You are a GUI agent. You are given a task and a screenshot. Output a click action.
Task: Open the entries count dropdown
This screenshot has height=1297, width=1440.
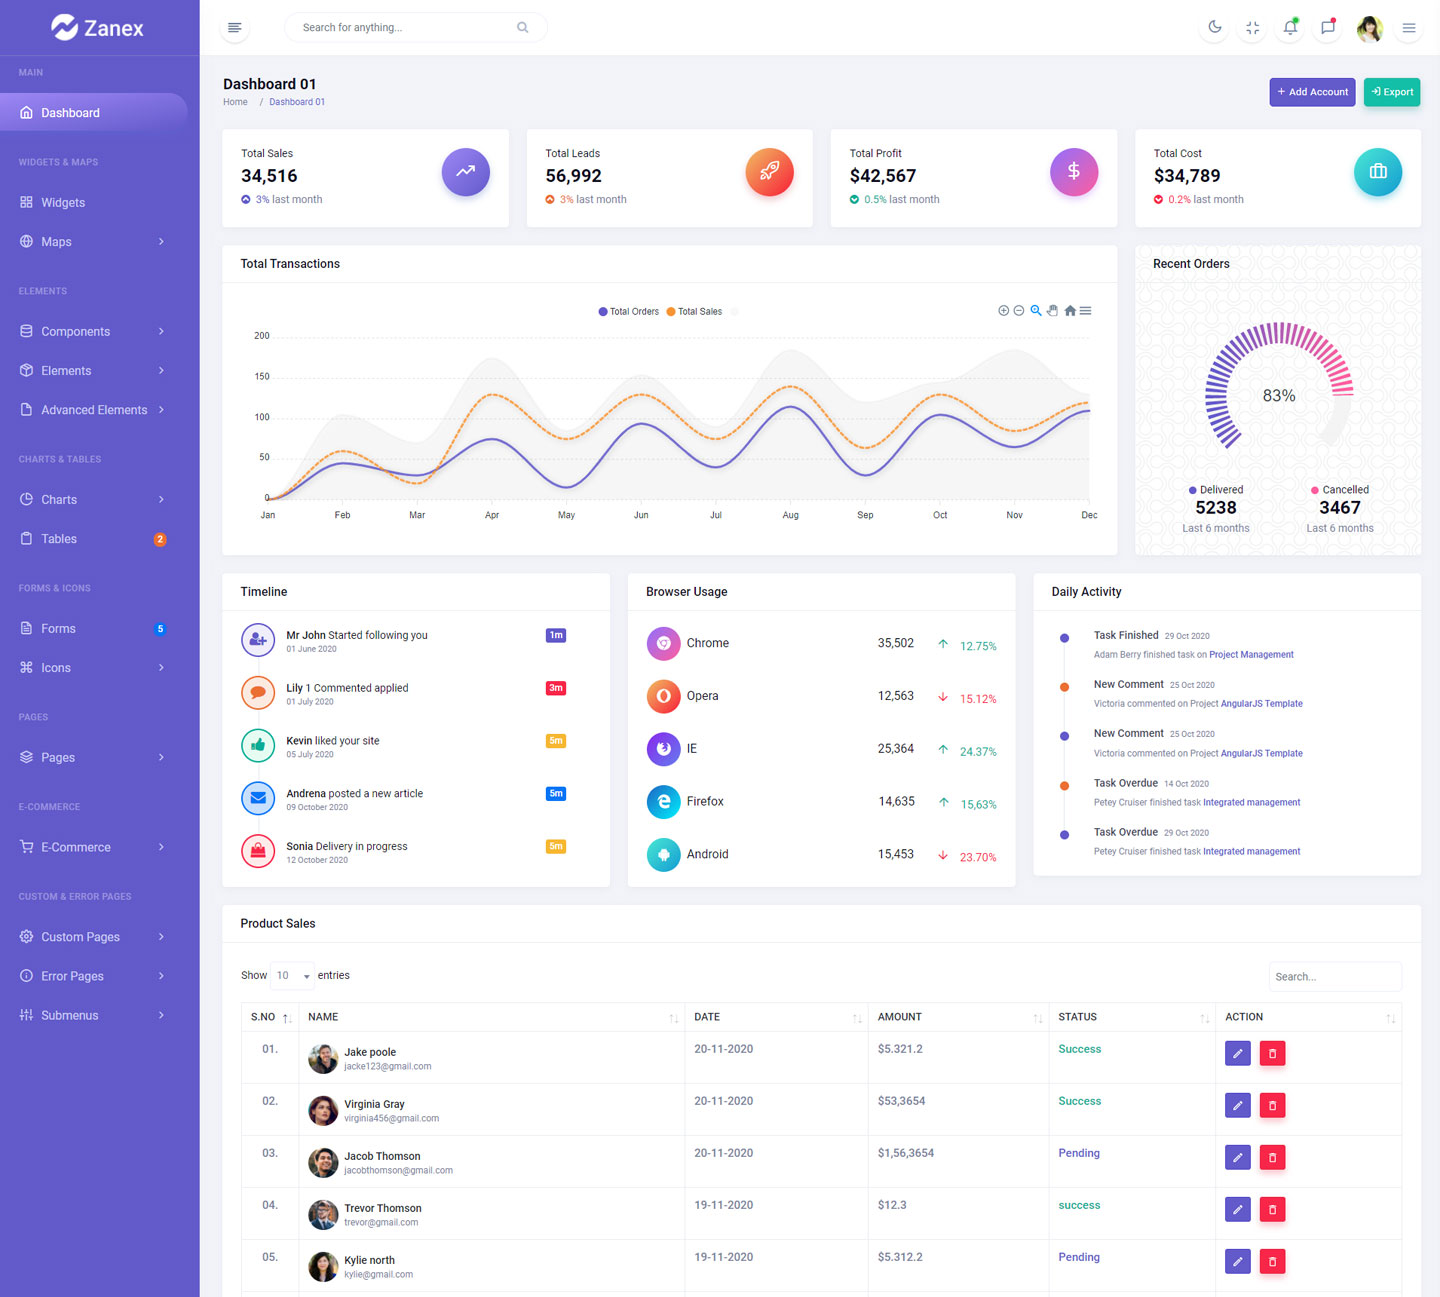[x=293, y=976]
